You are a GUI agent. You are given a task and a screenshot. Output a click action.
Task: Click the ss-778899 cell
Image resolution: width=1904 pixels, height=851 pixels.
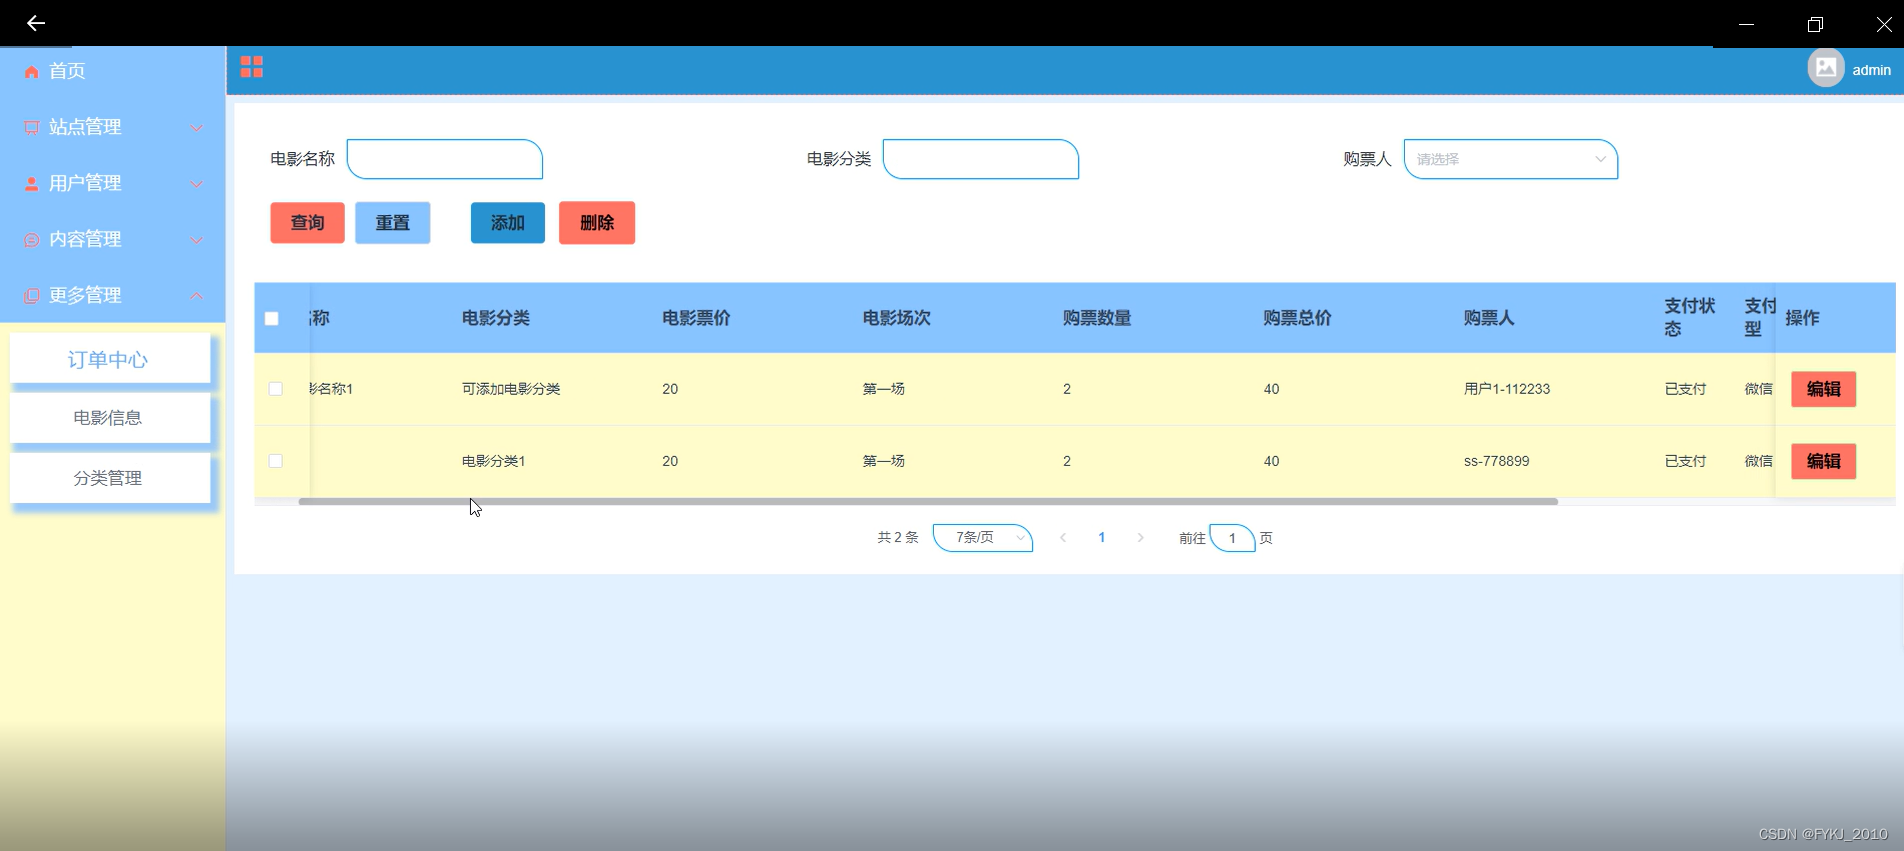pyautogui.click(x=1497, y=461)
